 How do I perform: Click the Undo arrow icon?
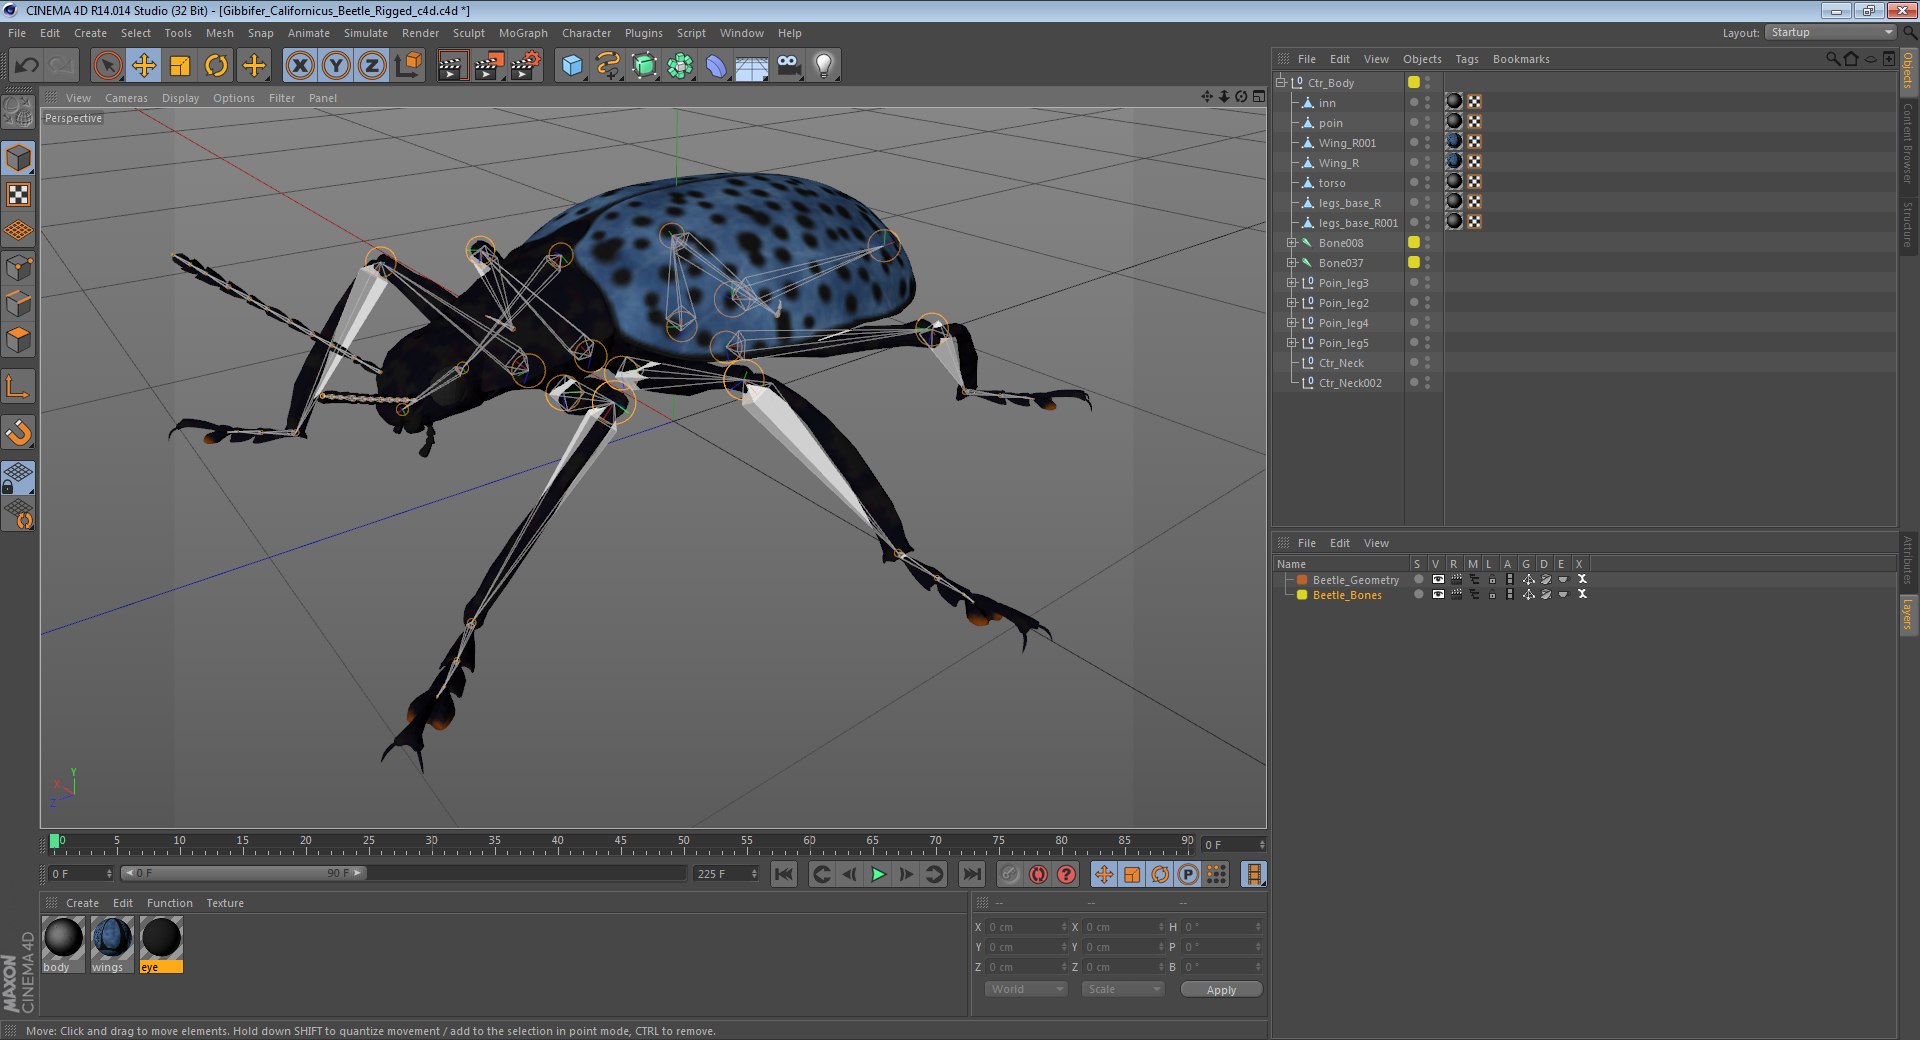(x=27, y=66)
